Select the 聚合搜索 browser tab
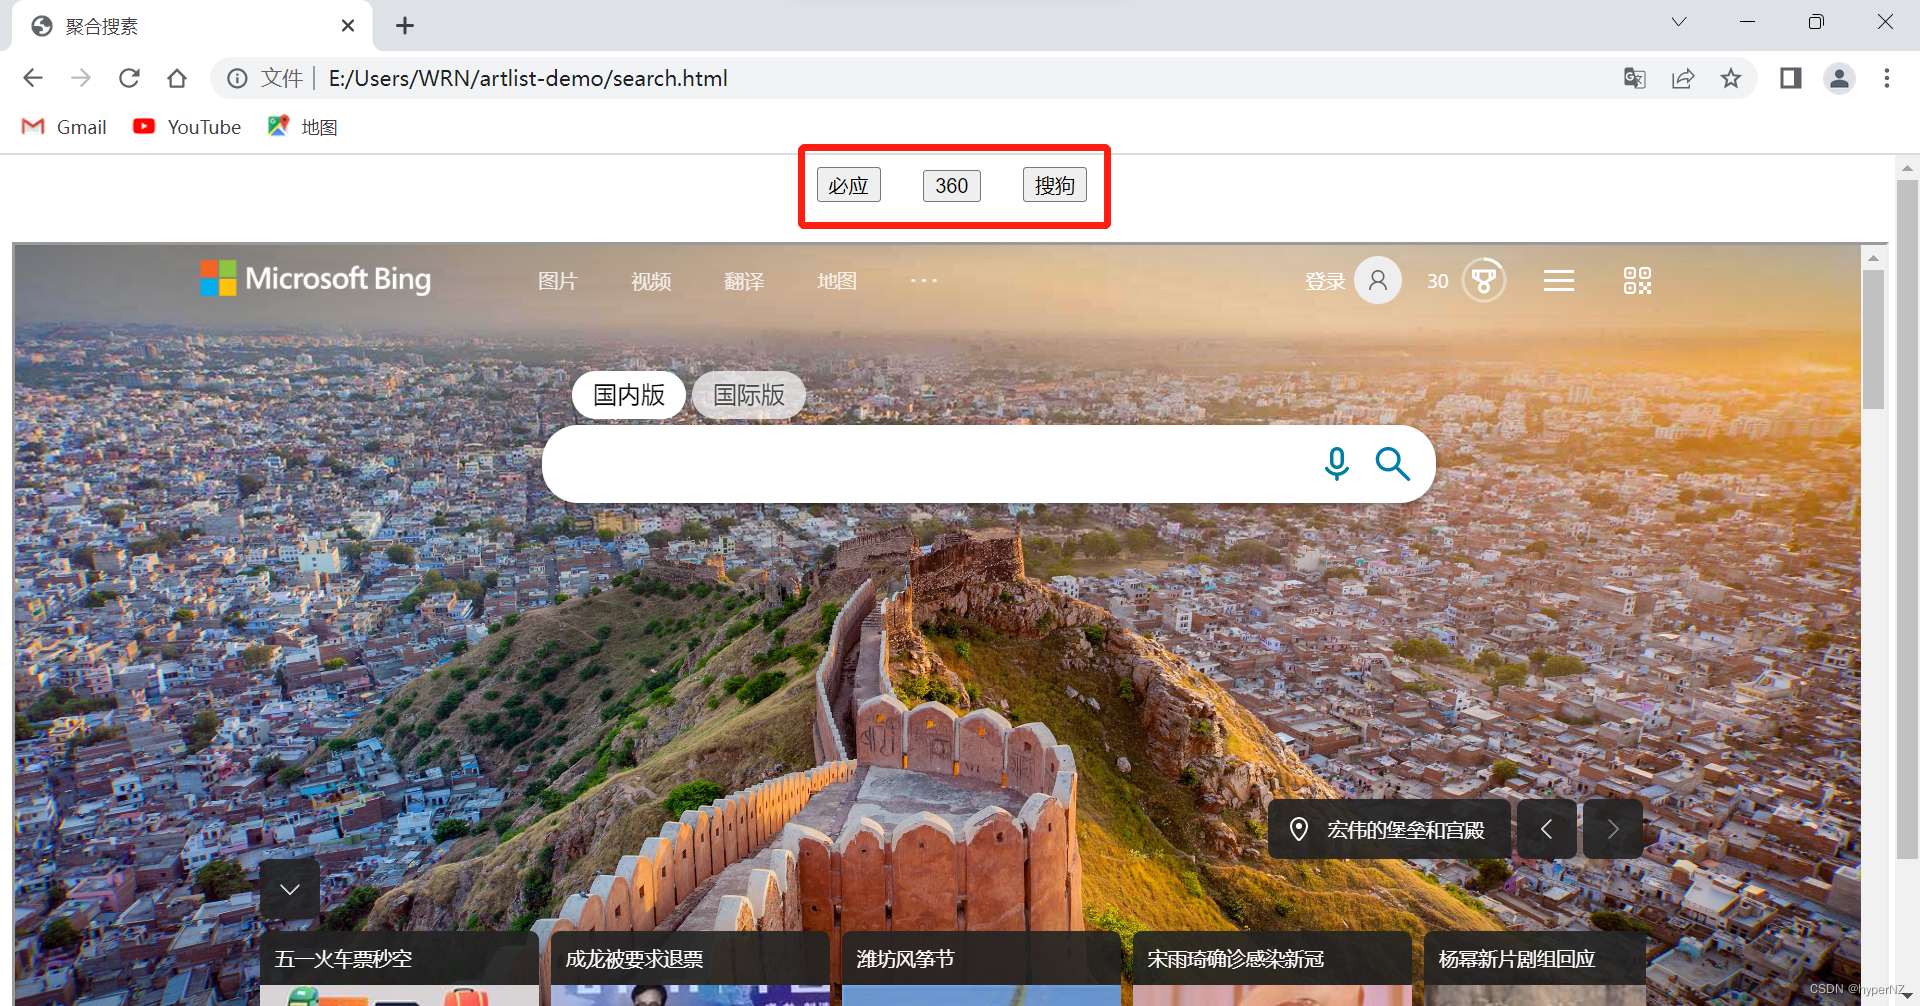 click(x=192, y=26)
